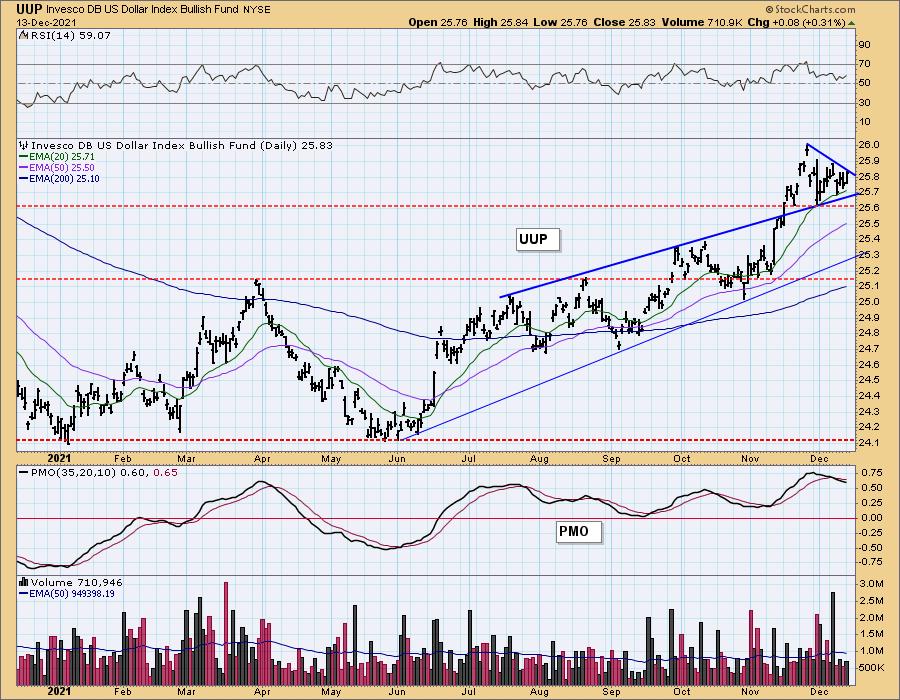Image resolution: width=900 pixels, height=700 pixels.
Task: Click the 25.1 price axis label
Action: [871, 286]
